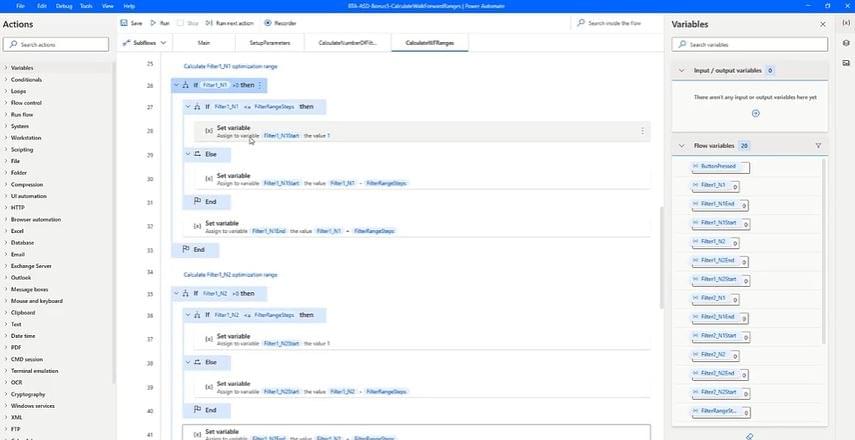This screenshot has height=440, width=855.
Task: Close the Variables panel
Action: pyautogui.click(x=822, y=24)
